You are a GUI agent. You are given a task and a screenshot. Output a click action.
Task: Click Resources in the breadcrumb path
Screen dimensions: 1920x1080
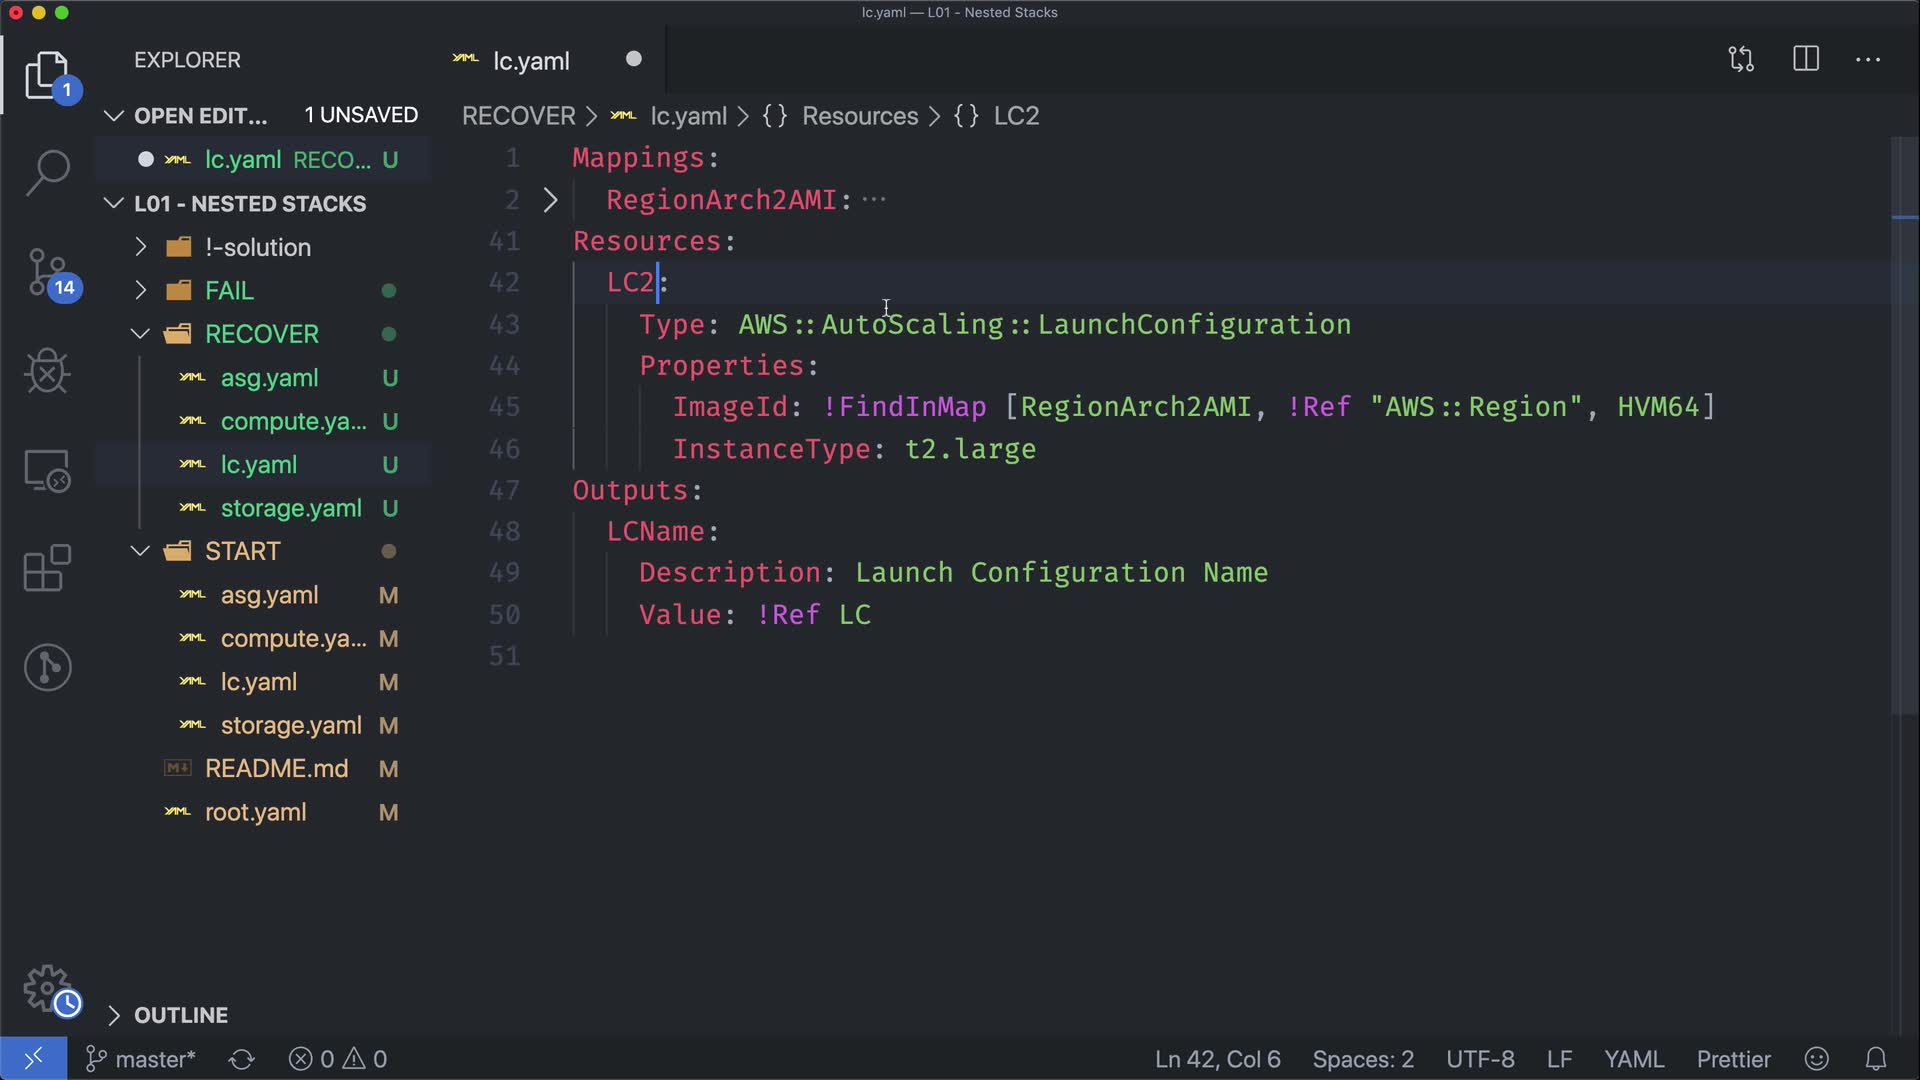[x=859, y=116]
